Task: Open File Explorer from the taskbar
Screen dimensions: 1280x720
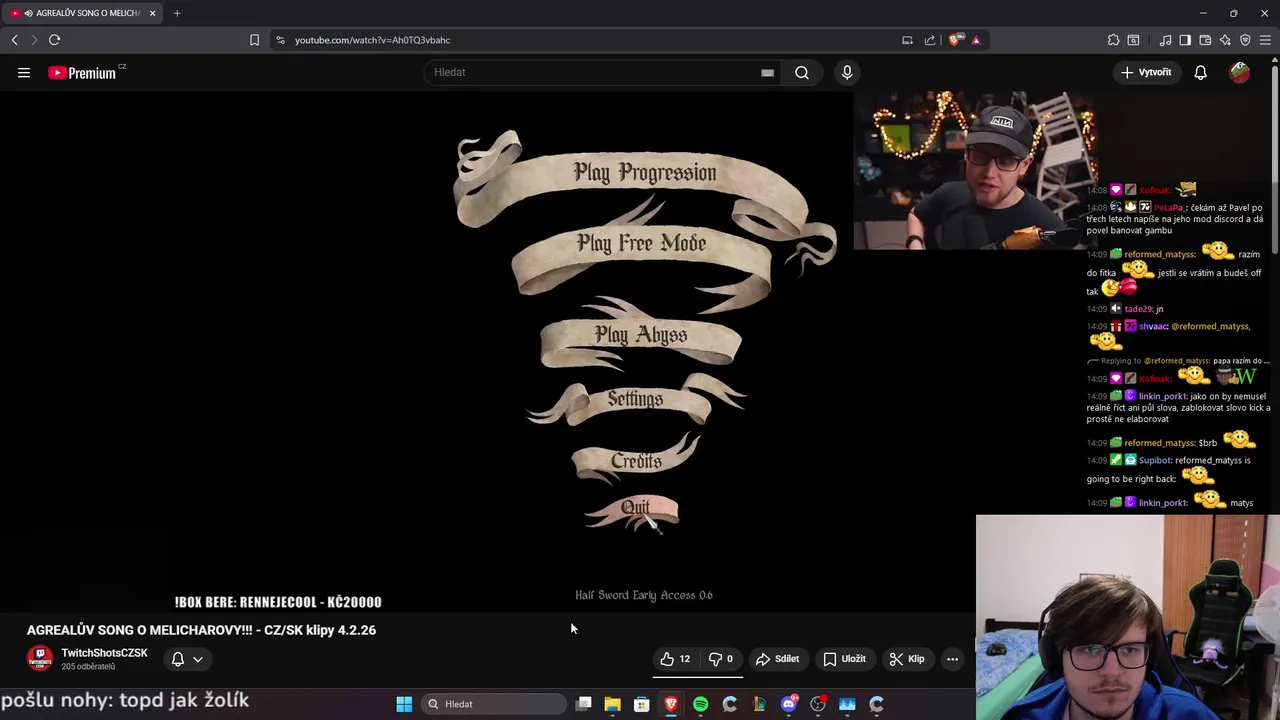Action: [x=613, y=704]
